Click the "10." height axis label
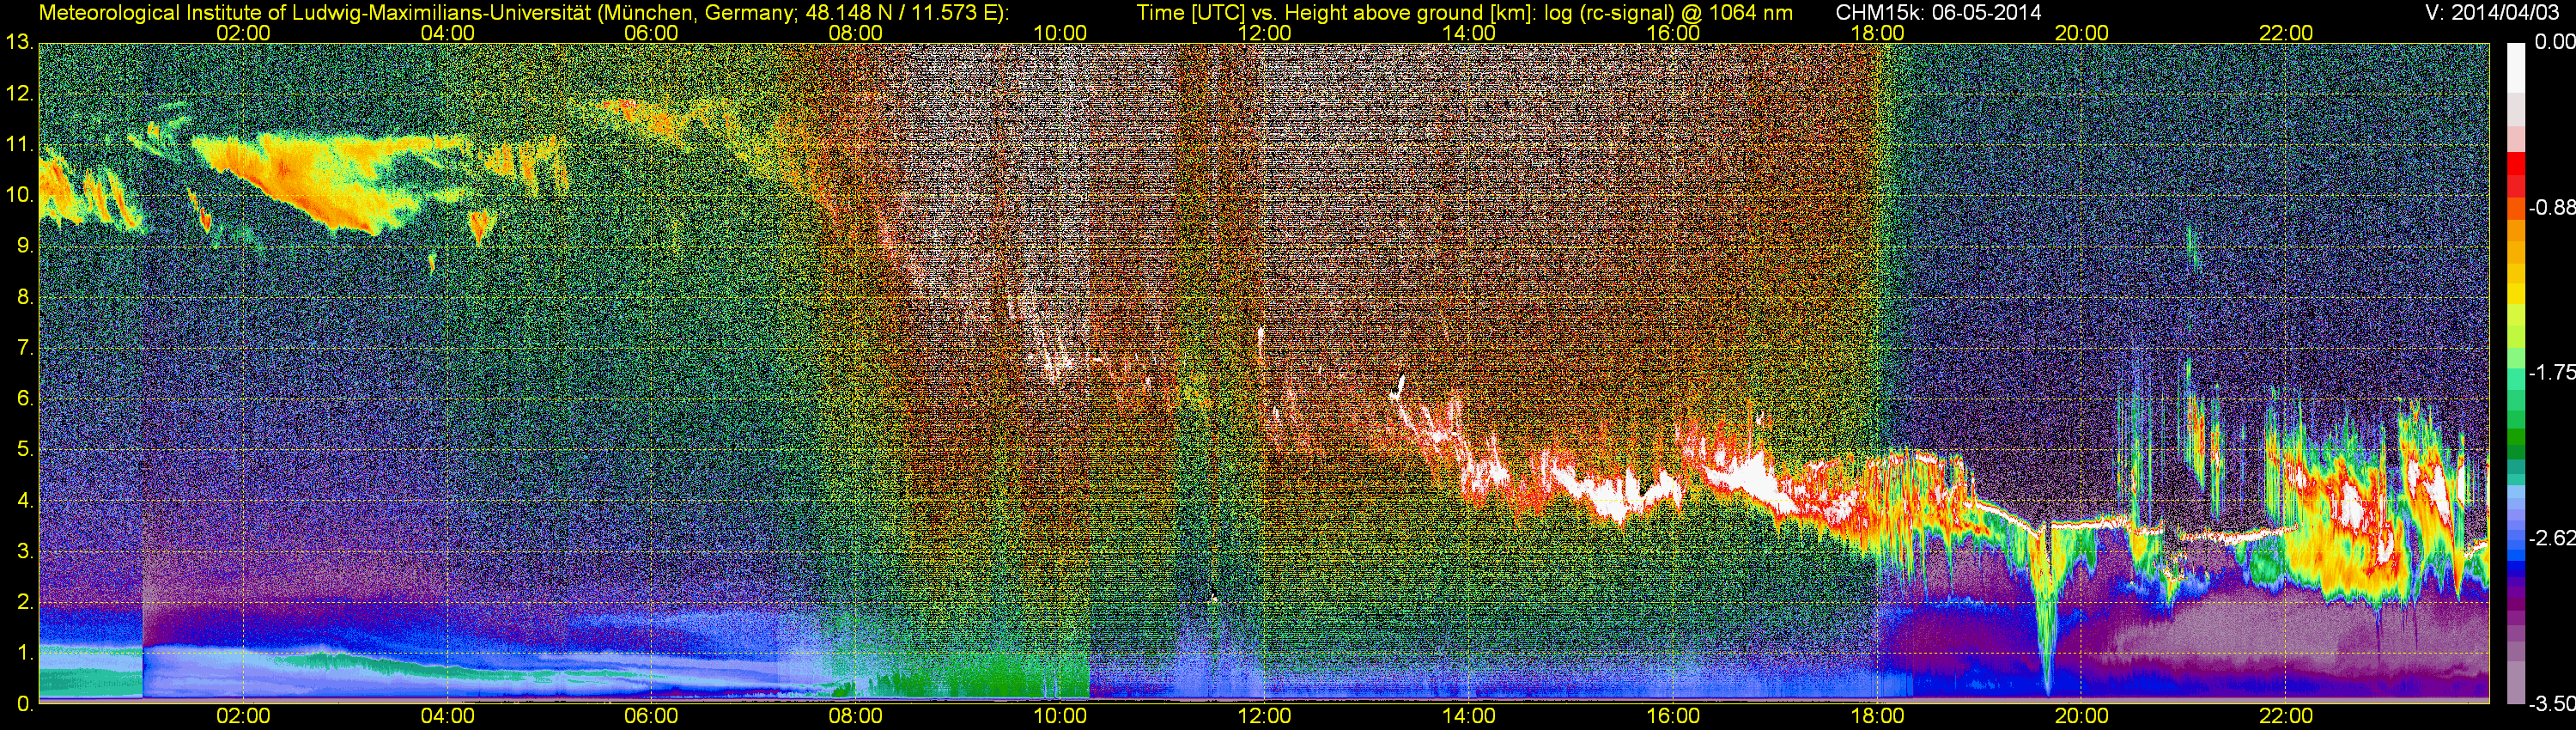The image size is (2576, 730). 19,195
